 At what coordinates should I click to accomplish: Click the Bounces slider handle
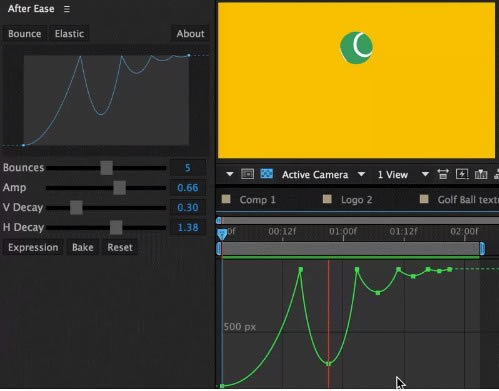coord(106,168)
